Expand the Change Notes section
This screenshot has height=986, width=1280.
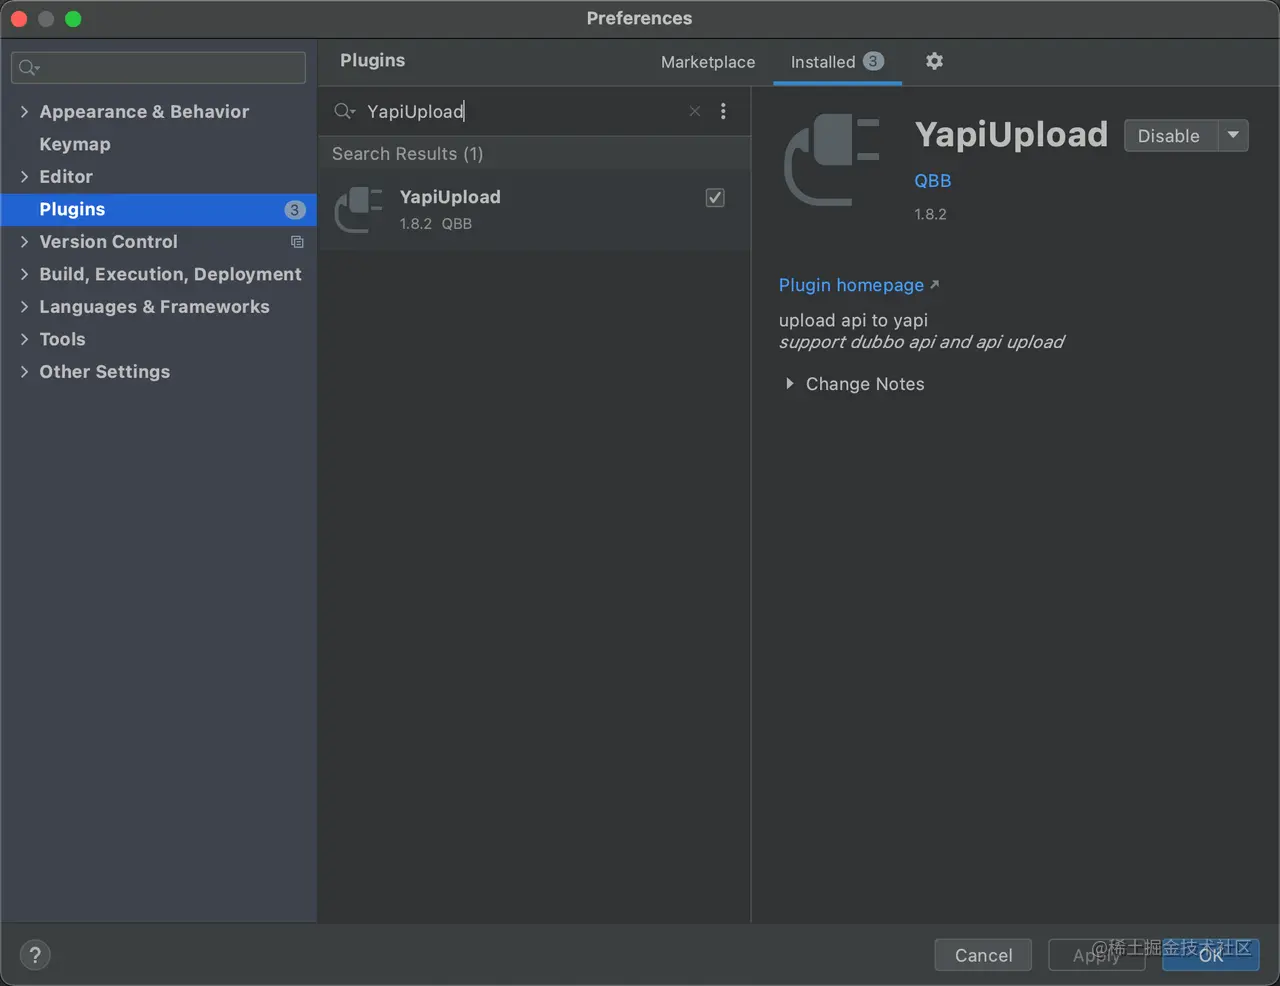coord(789,384)
